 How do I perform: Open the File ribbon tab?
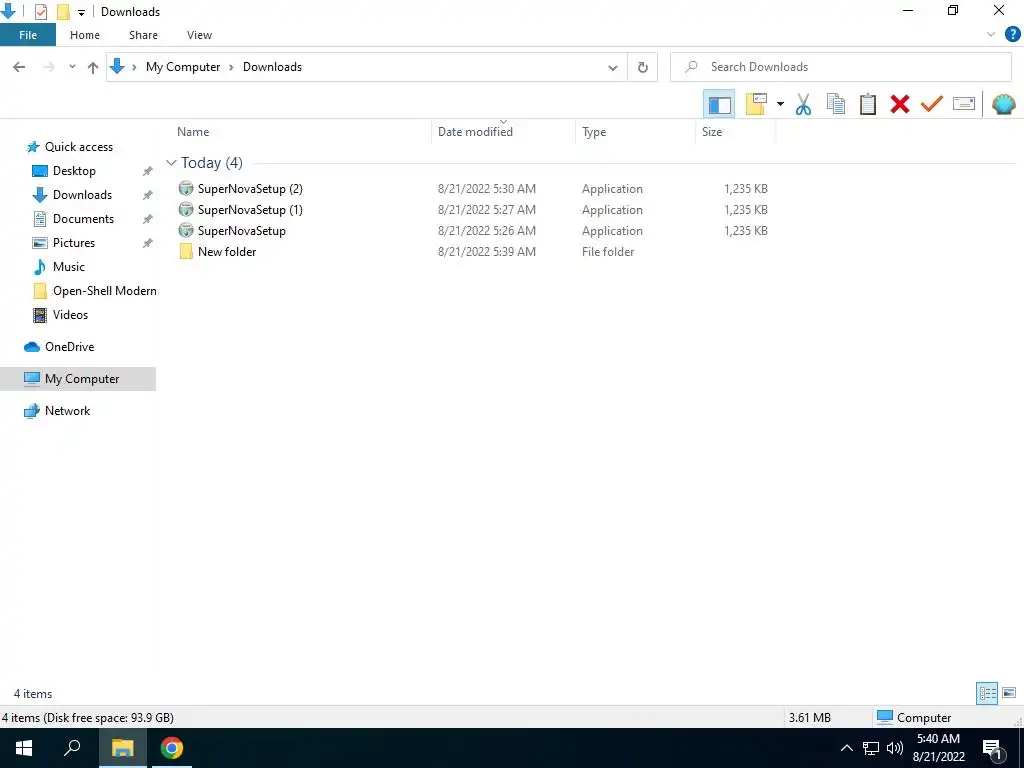28,35
